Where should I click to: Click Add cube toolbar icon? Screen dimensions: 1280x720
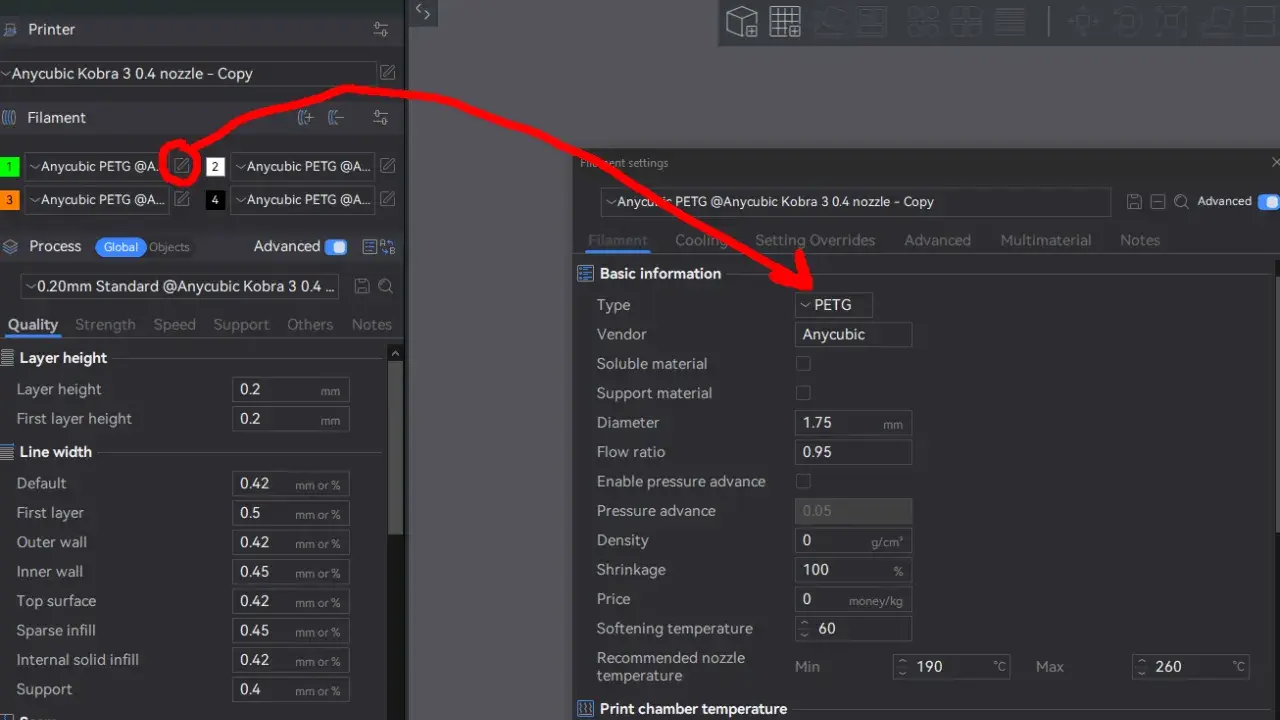[742, 22]
